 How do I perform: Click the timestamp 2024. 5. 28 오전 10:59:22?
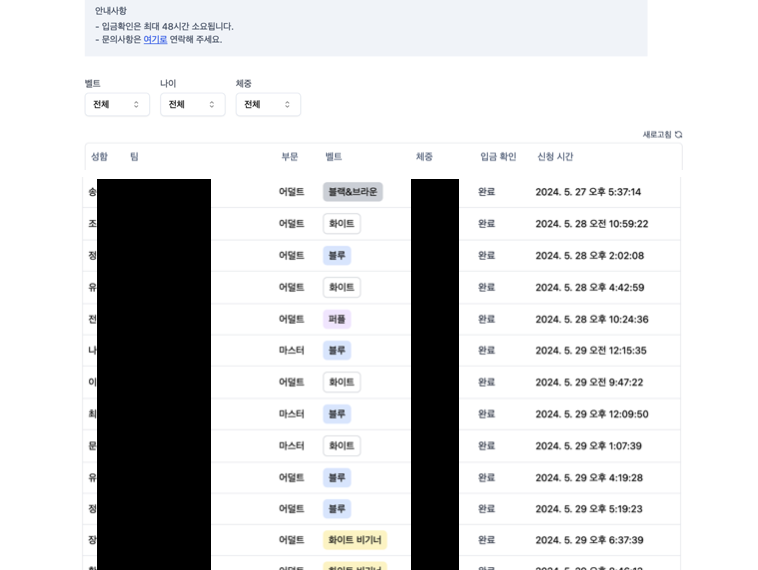click(592, 224)
